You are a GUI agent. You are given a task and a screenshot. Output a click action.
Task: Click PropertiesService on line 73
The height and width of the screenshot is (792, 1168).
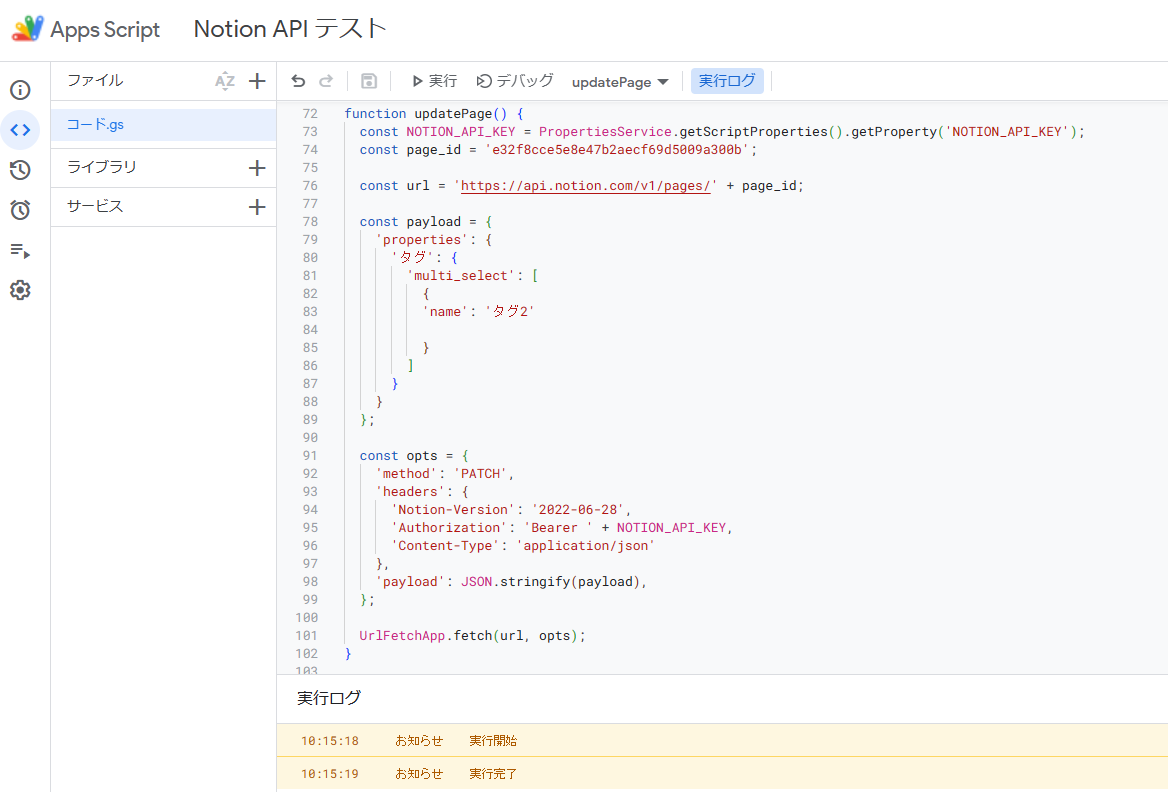[605, 132]
